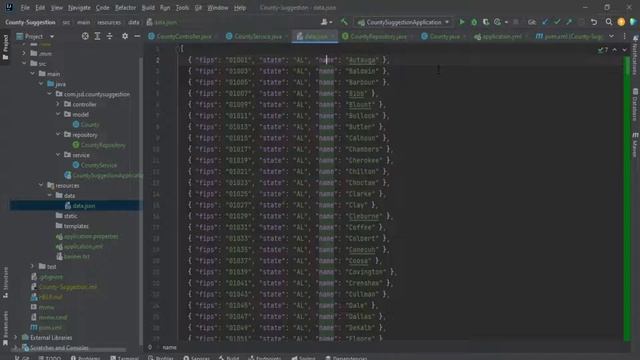Open Project panel gear options
This screenshot has width=640, height=360.
click(125, 36)
